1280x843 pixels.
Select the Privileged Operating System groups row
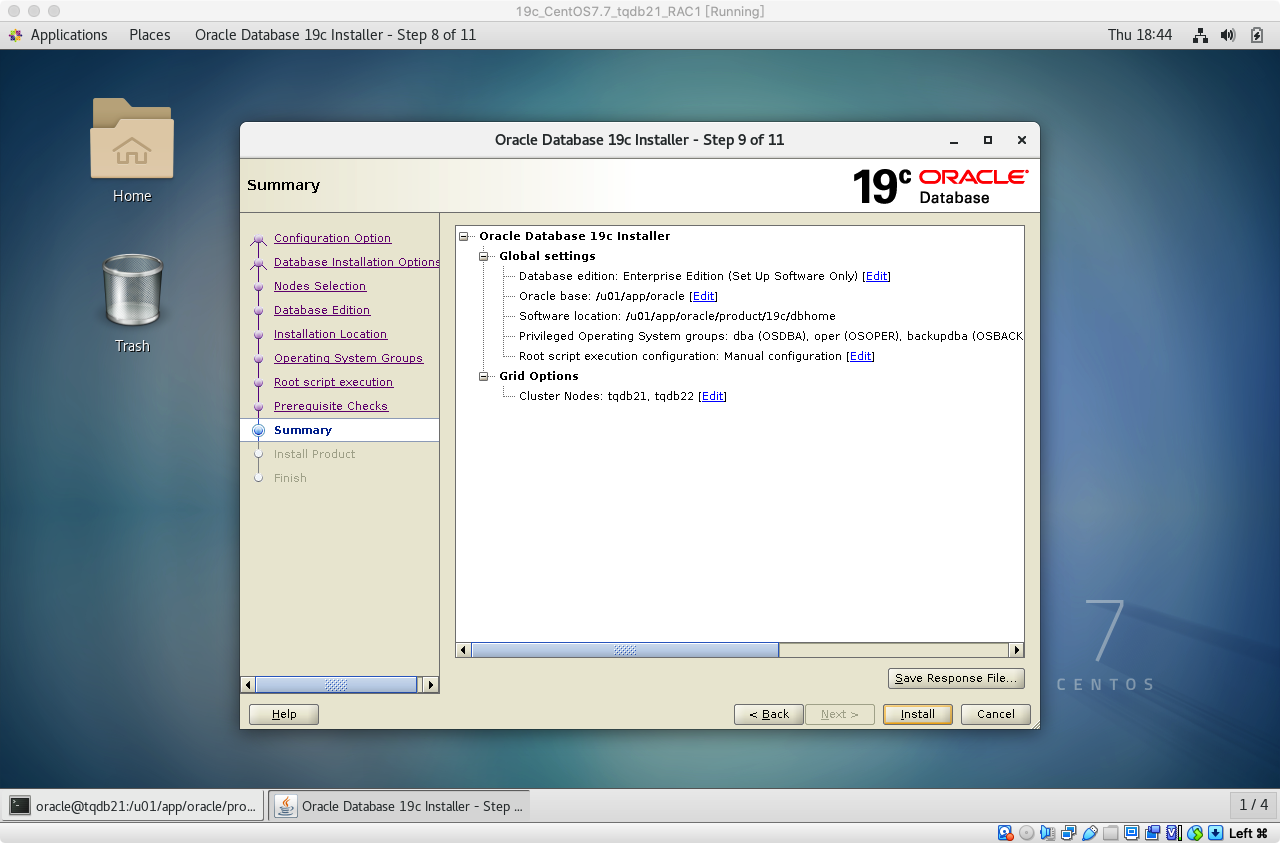coord(770,336)
